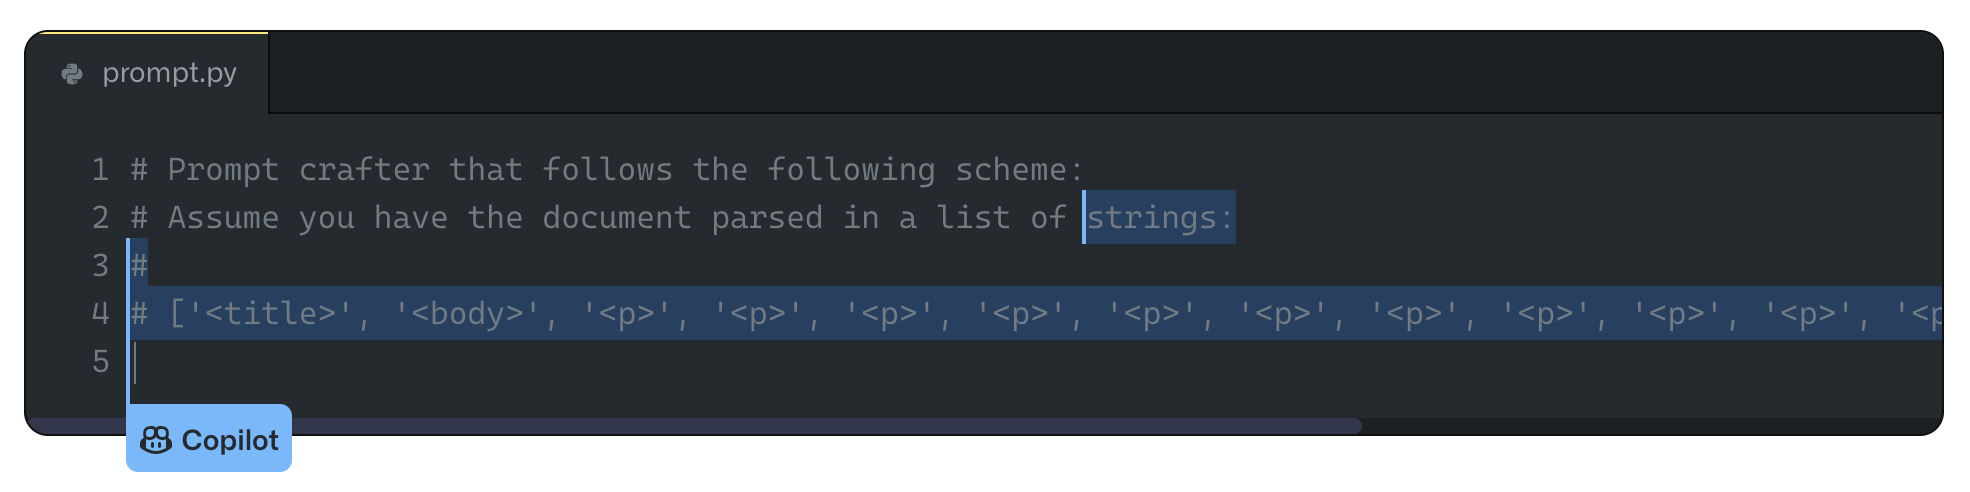The width and height of the screenshot is (1970, 492).
Task: Click the word 'Prompt' on line 1
Action: 223,170
